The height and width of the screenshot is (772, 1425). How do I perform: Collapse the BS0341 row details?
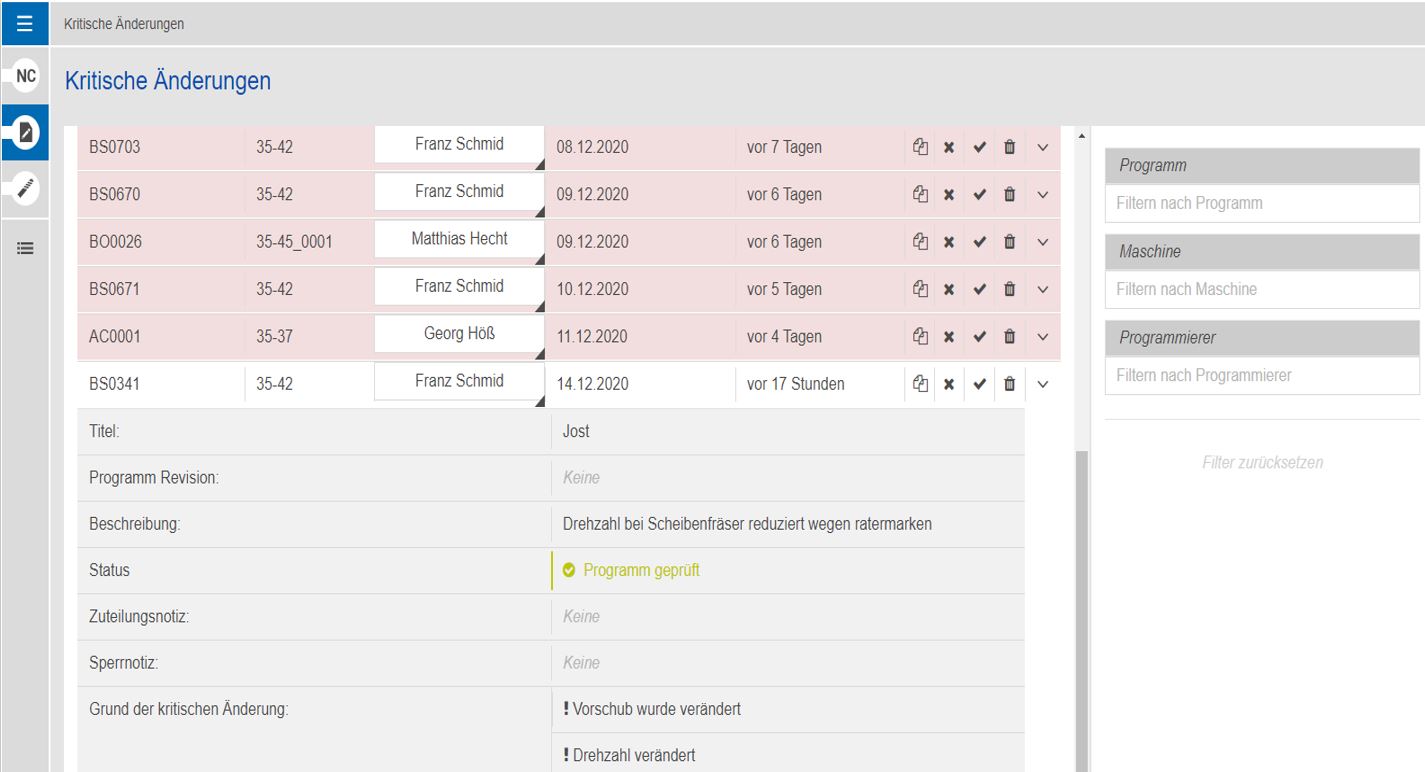[1042, 384]
